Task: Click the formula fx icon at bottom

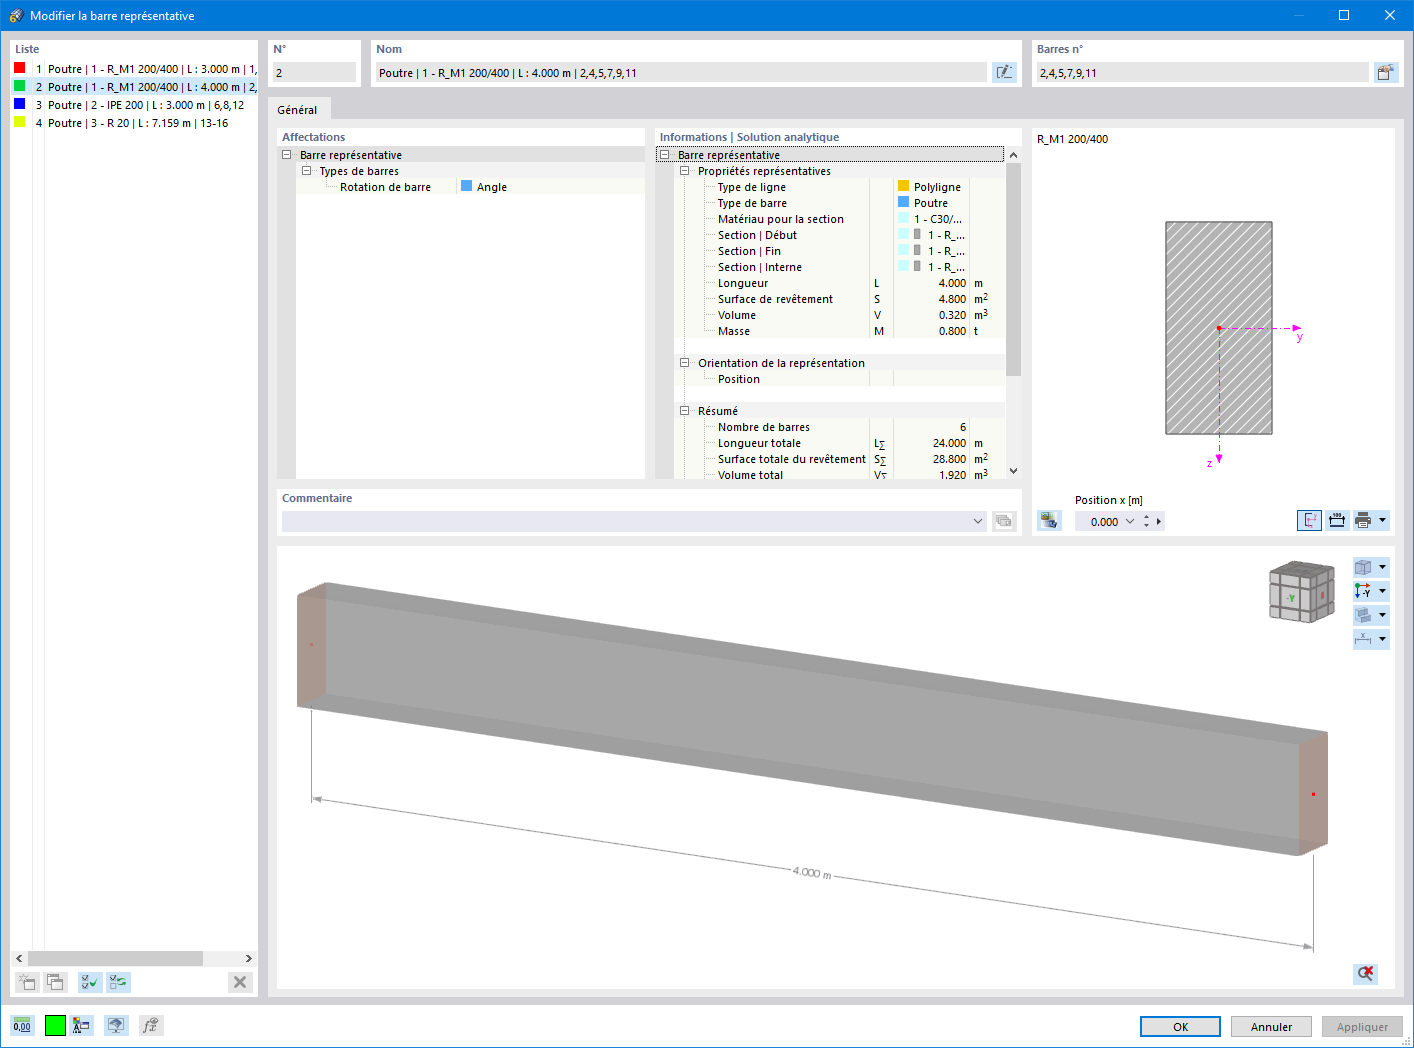Action: point(150,1025)
